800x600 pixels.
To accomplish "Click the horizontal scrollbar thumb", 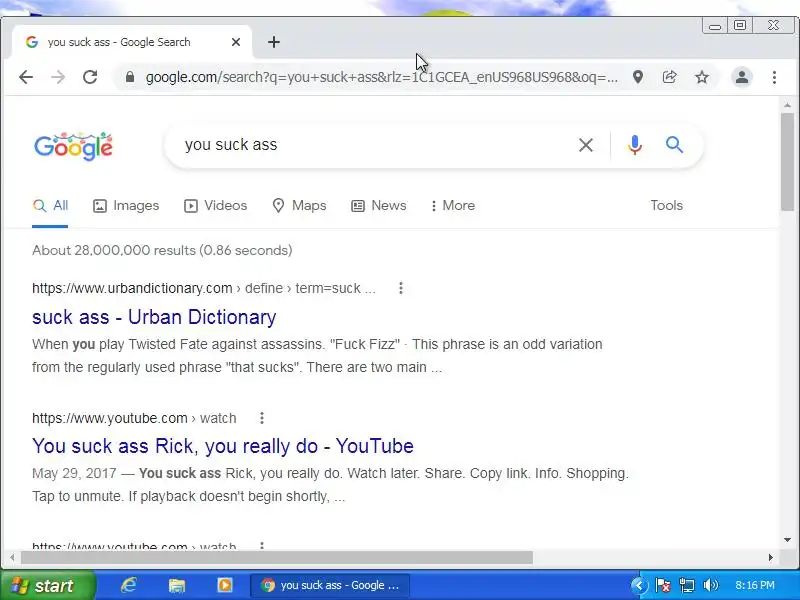I will 277,558.
